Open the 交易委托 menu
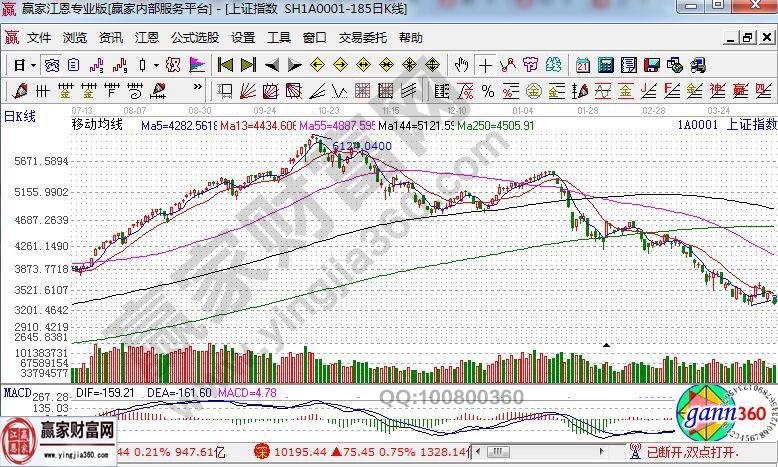This screenshot has height=467, width=778. (362, 38)
